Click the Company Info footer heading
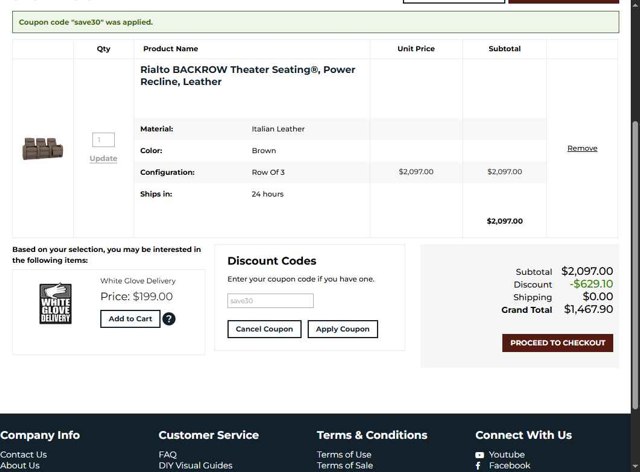 tap(40, 435)
